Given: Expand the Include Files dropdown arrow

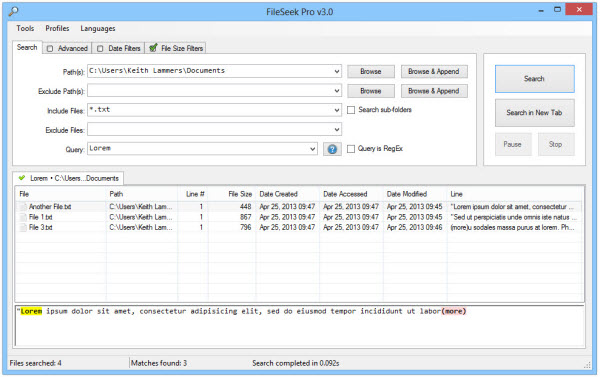Looking at the screenshot, I should click(x=337, y=110).
